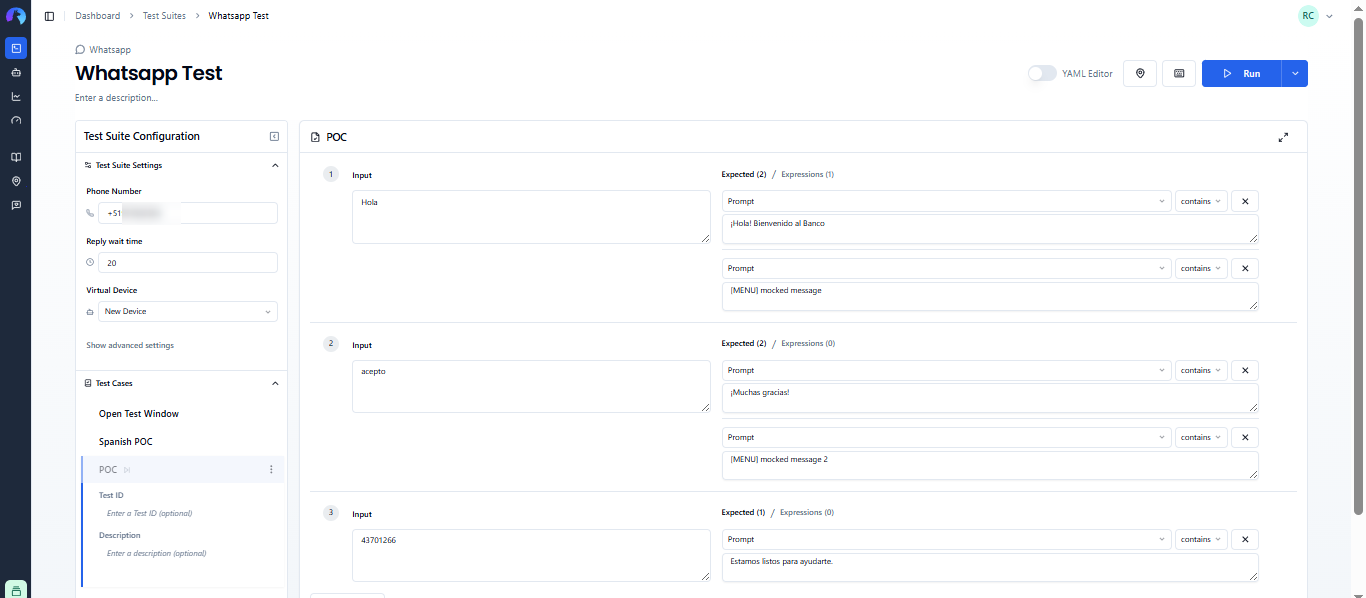Open the Run button dropdown arrow
Image resolution: width=1366 pixels, height=598 pixels.
pyautogui.click(x=1295, y=74)
